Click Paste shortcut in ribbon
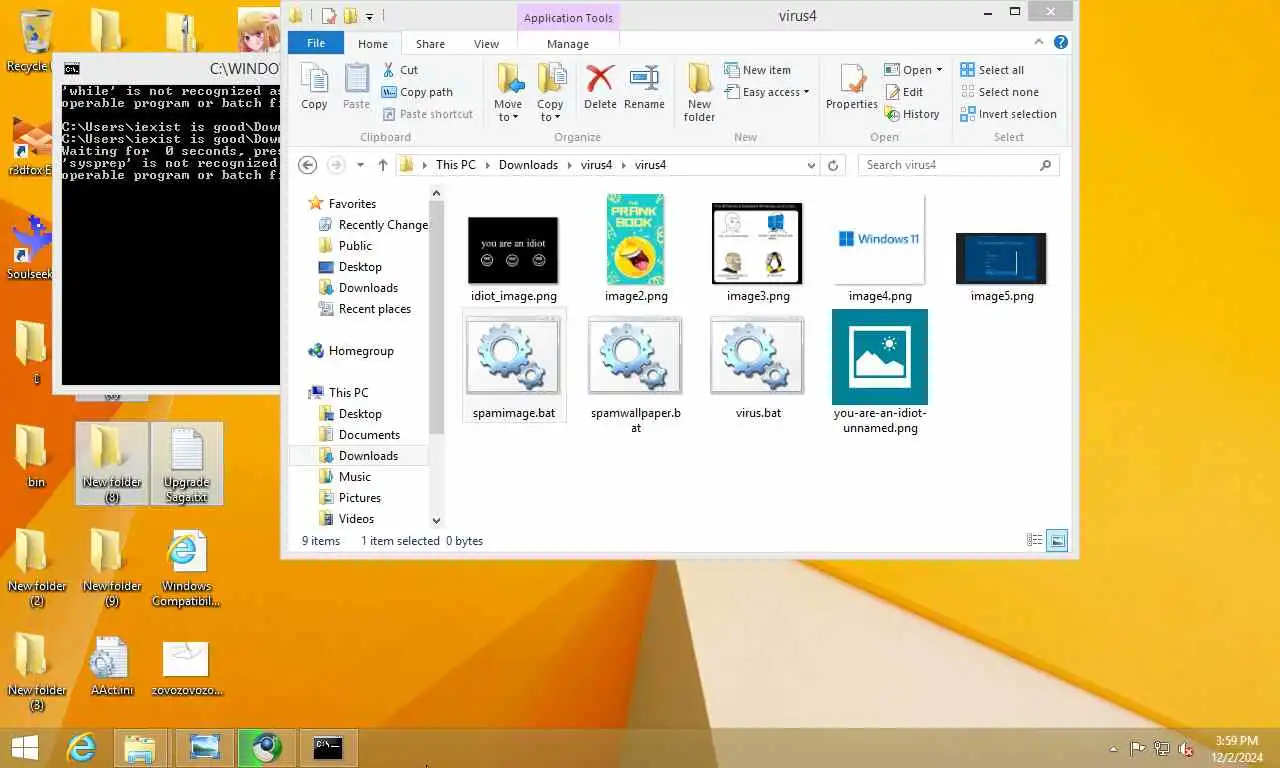 [427, 114]
